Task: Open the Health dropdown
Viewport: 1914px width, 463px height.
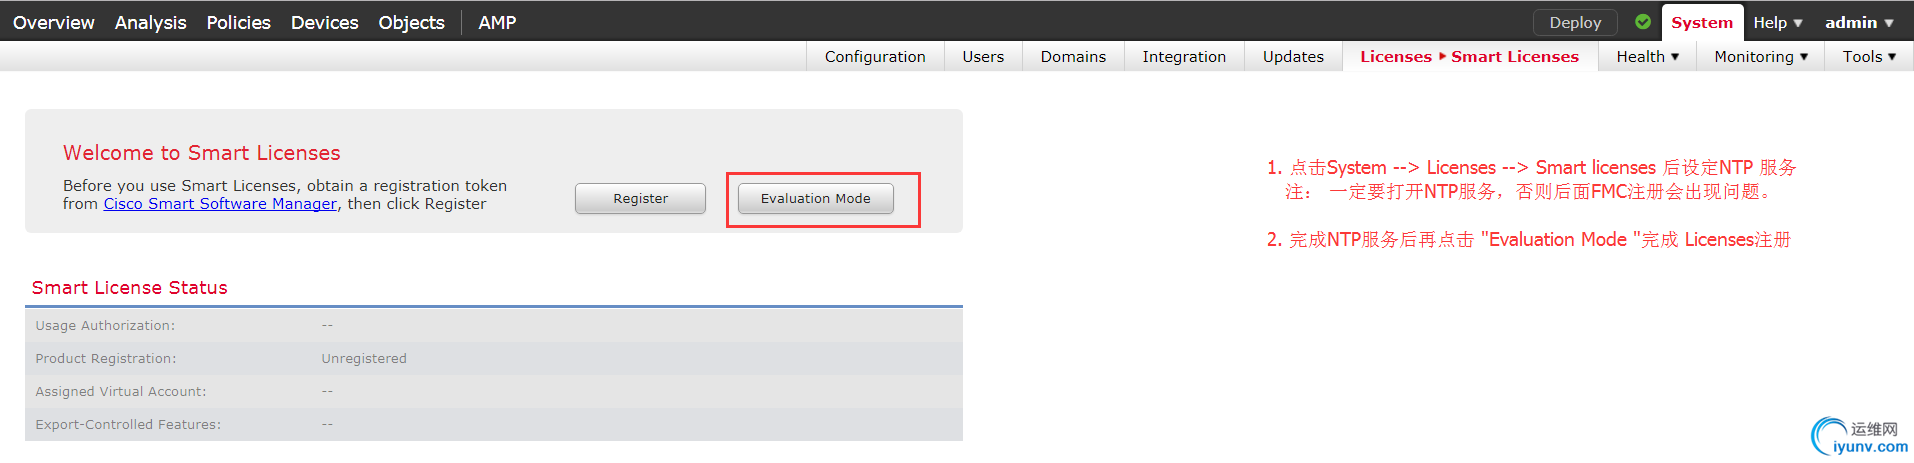Action: pos(1647,57)
